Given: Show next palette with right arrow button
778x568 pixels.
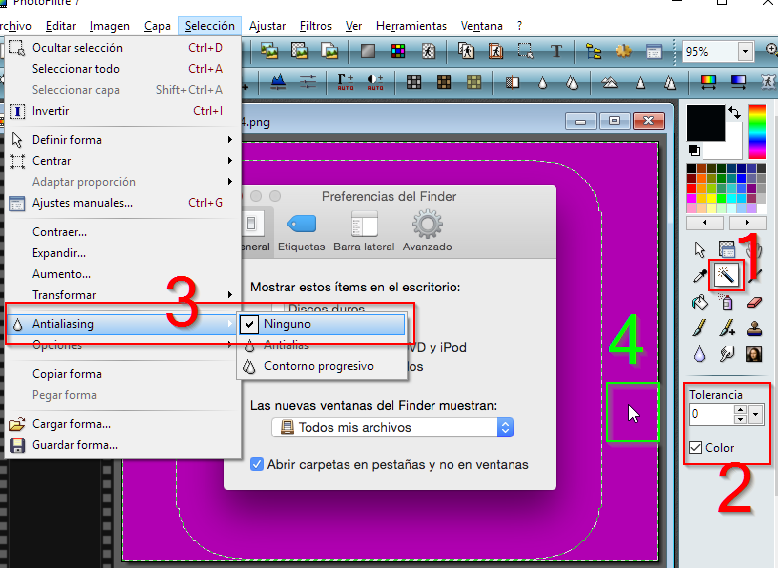Looking at the screenshot, I should click(x=748, y=223).
